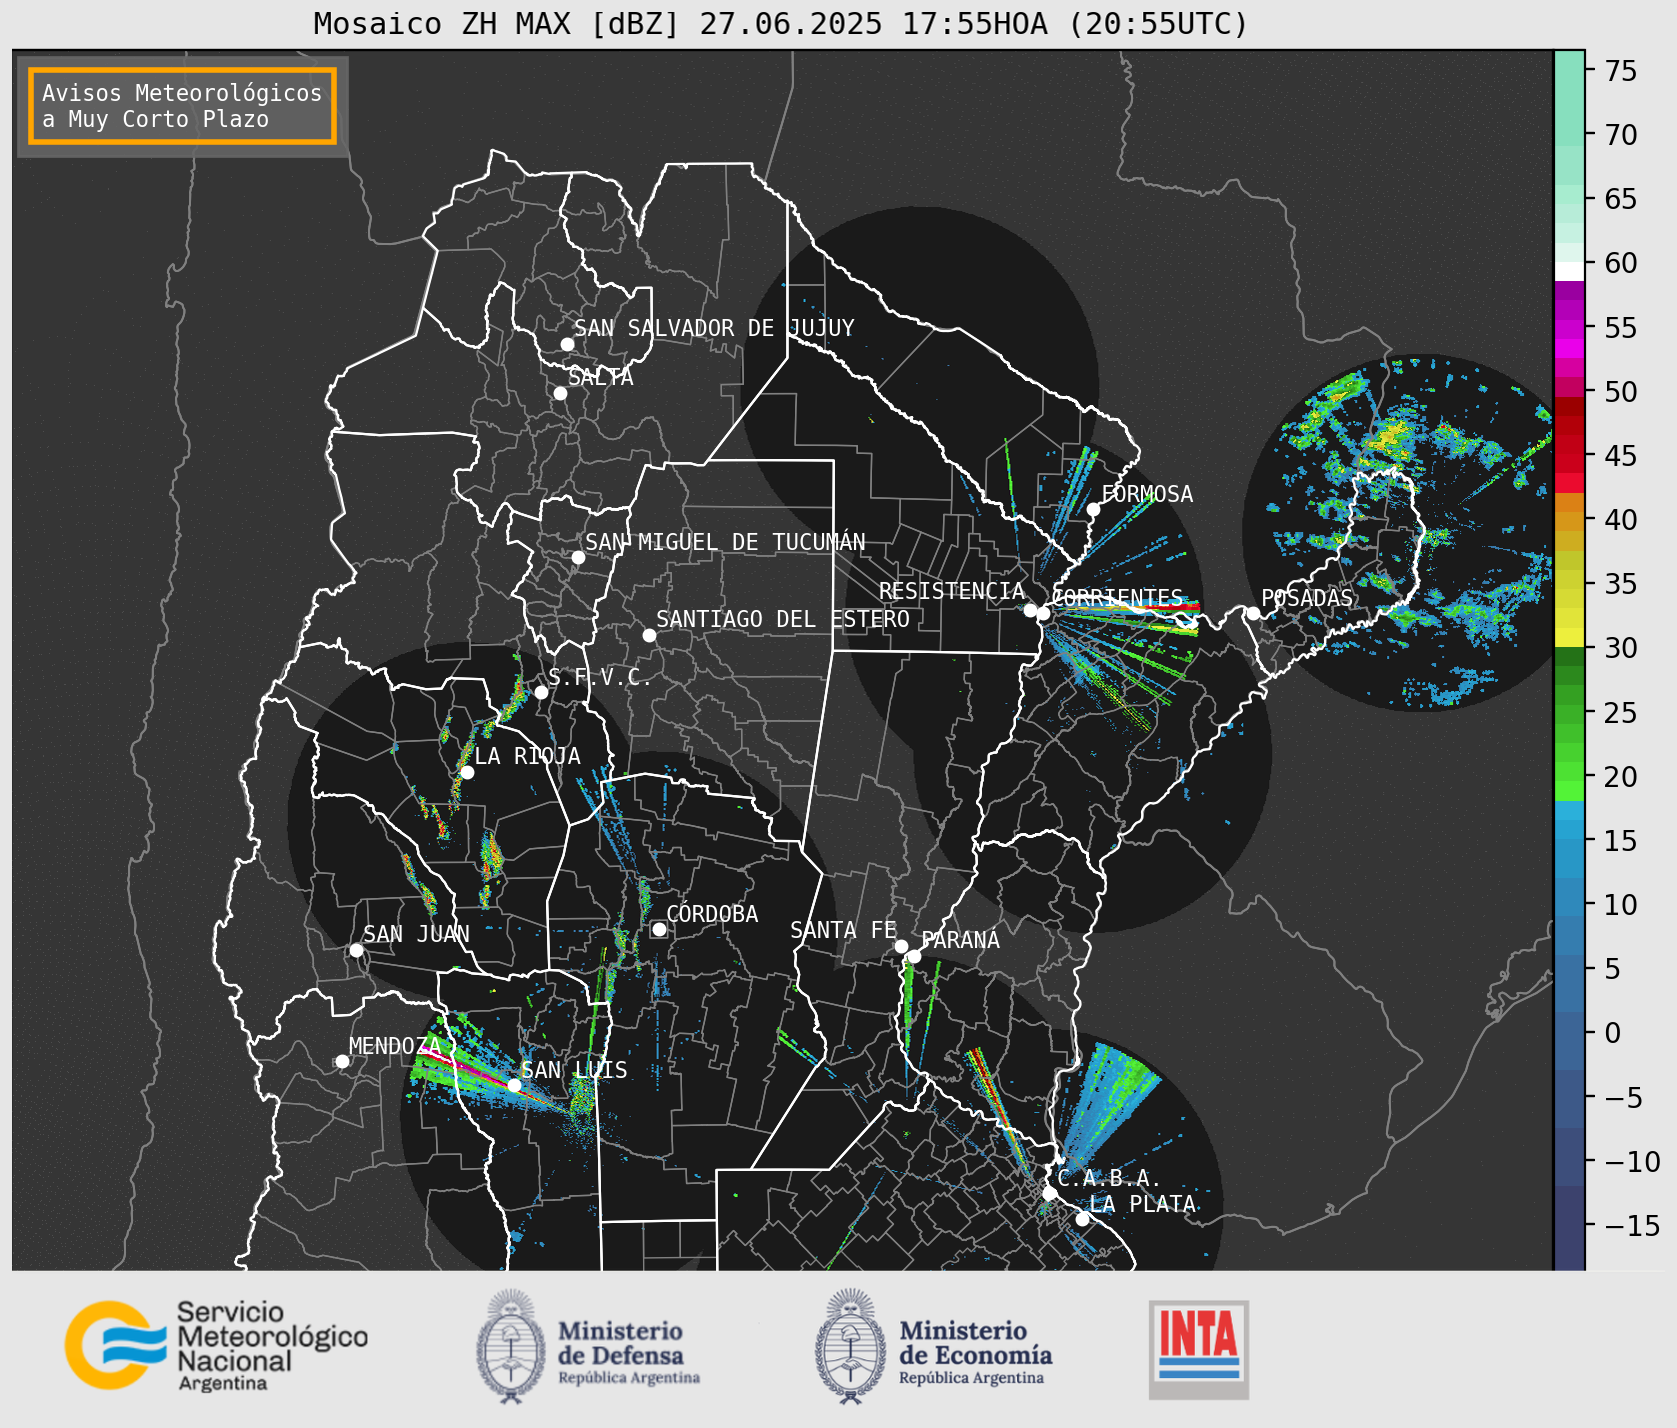
Task: Click the 55 dBZ magenta color band
Action: pos(1569,328)
